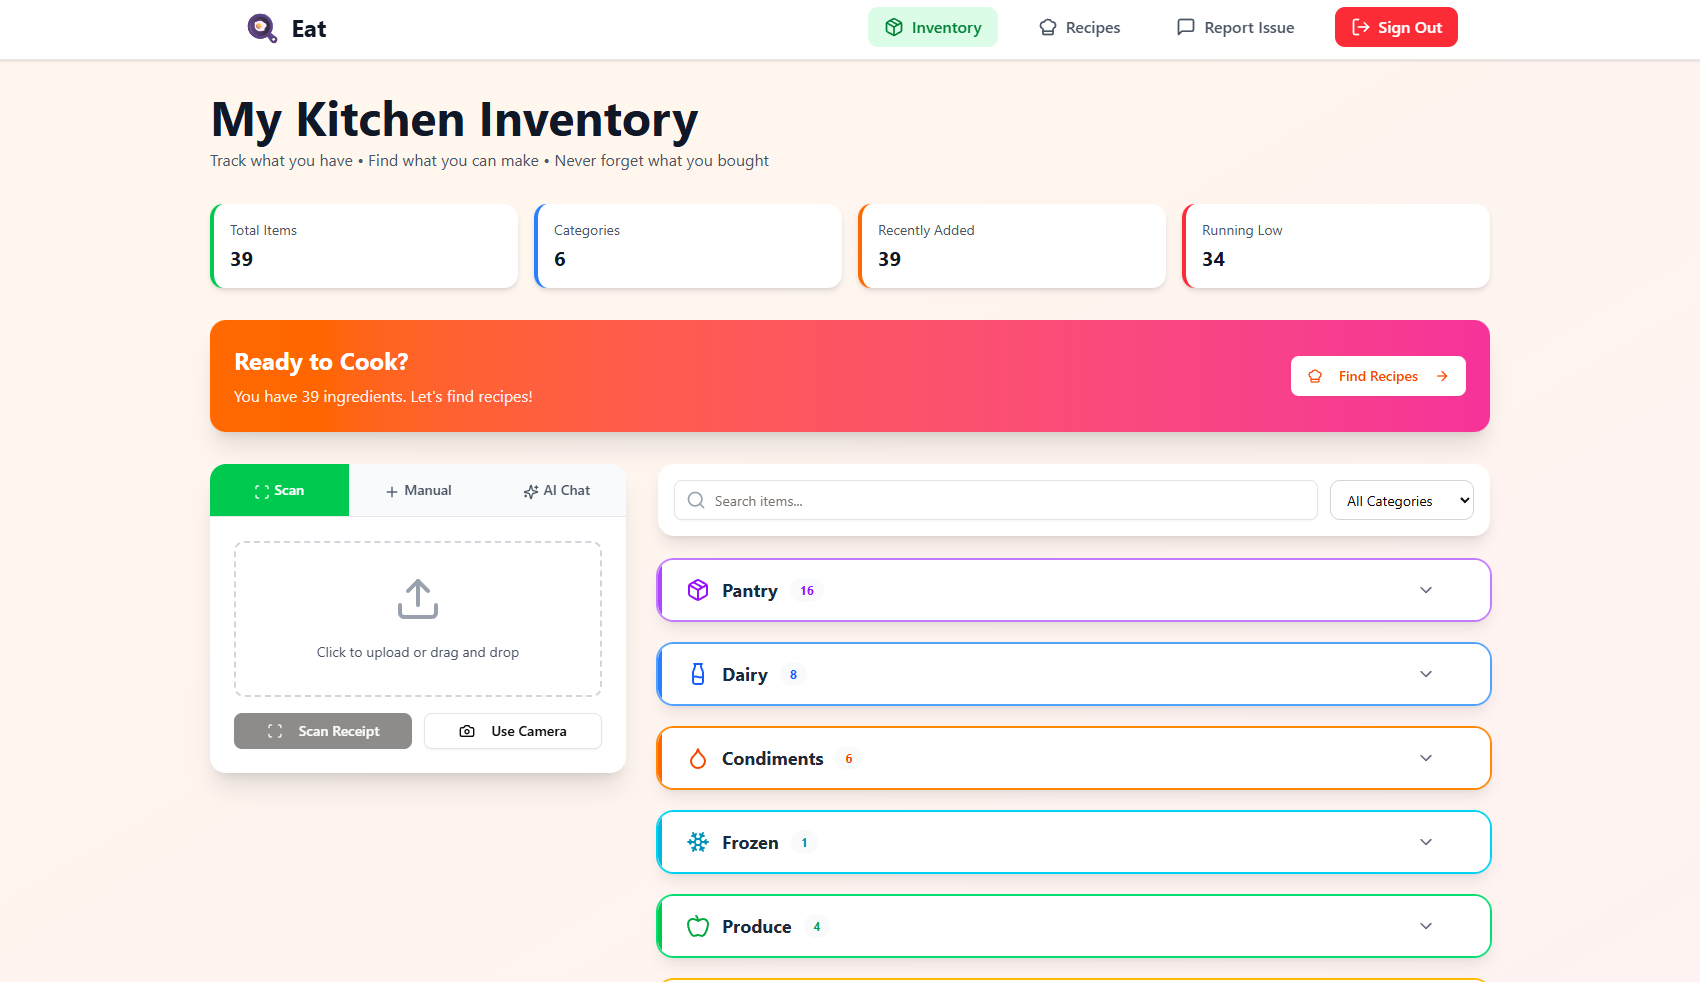Screen dimensions: 1700x982
Task: Open the AI Chat tab
Action: [x=556, y=490]
